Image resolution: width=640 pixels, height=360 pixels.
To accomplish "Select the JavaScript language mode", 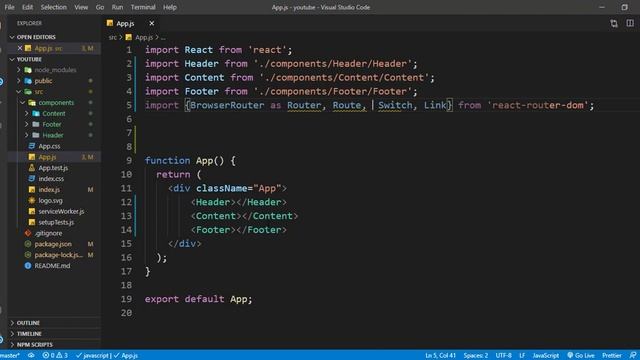I will click(x=546, y=356).
